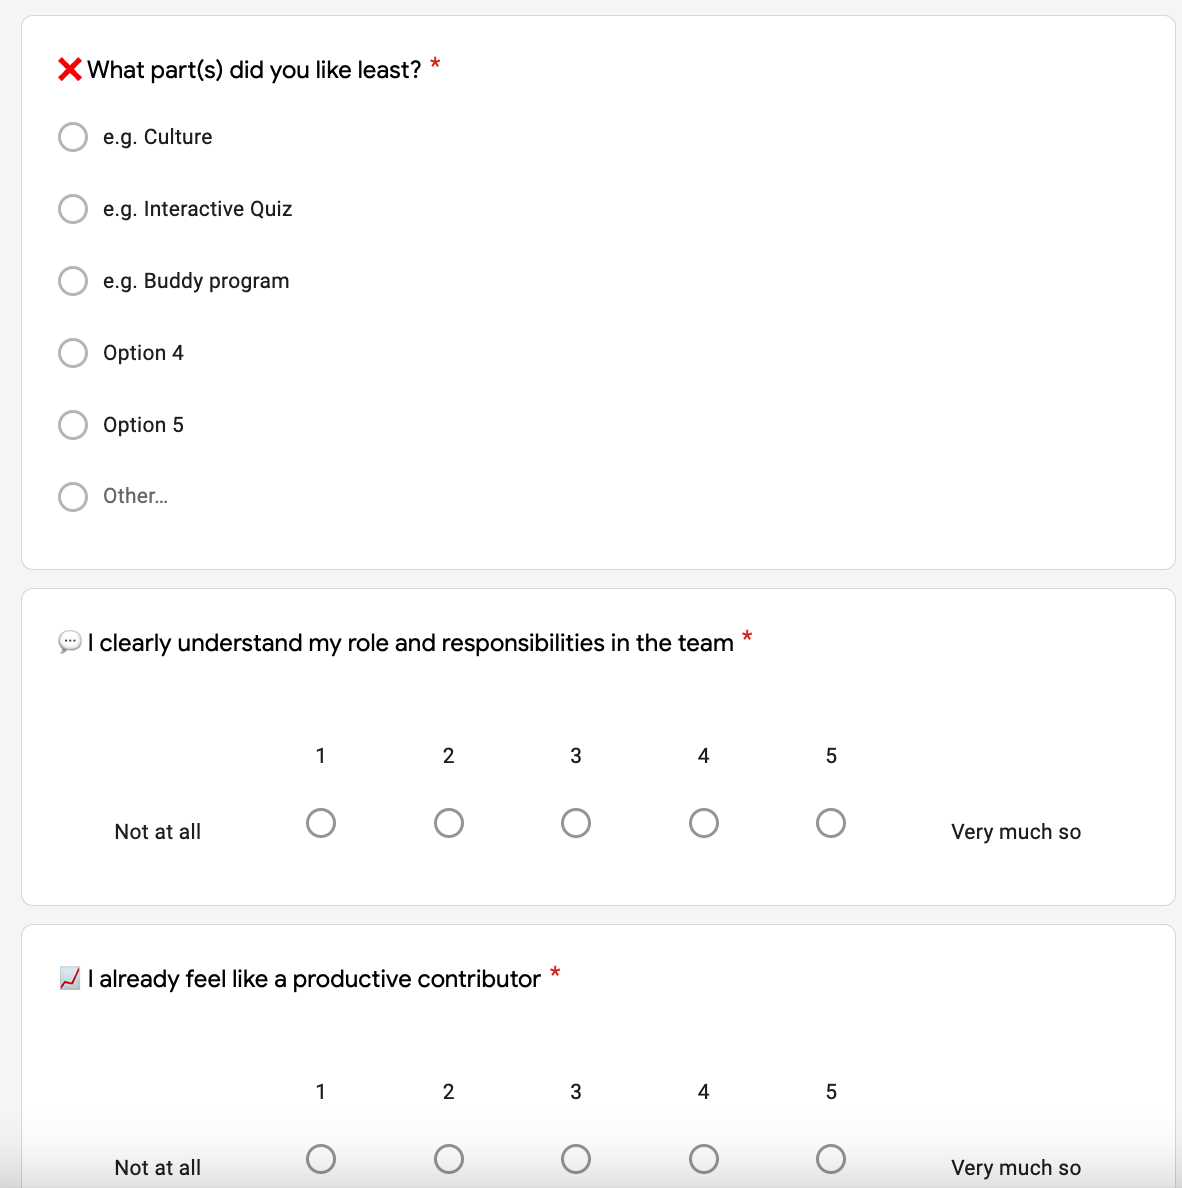Rate productive contributor as 1
Screen dimensions: 1182x1188
[321, 1159]
